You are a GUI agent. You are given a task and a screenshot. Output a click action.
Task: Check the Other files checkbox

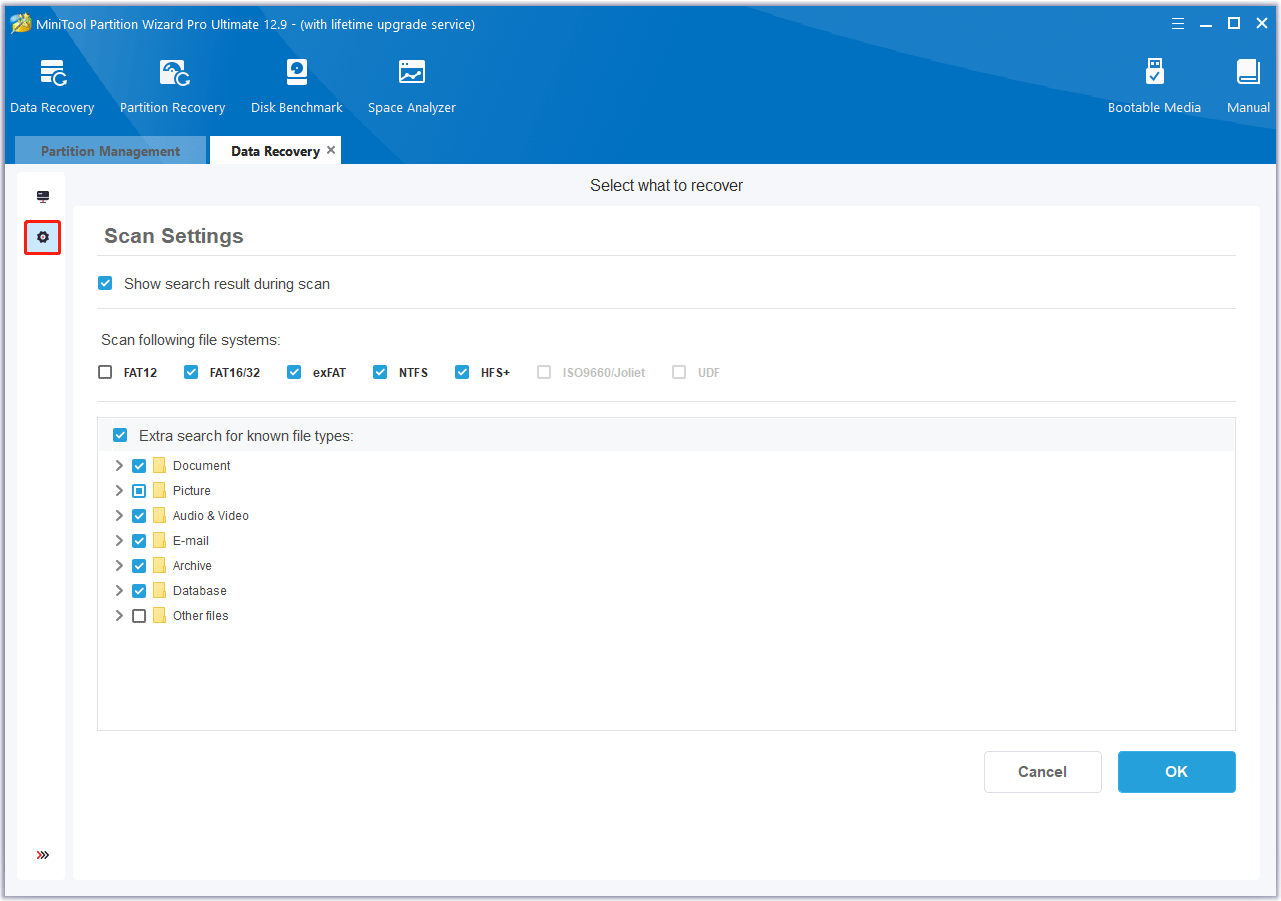tap(139, 616)
